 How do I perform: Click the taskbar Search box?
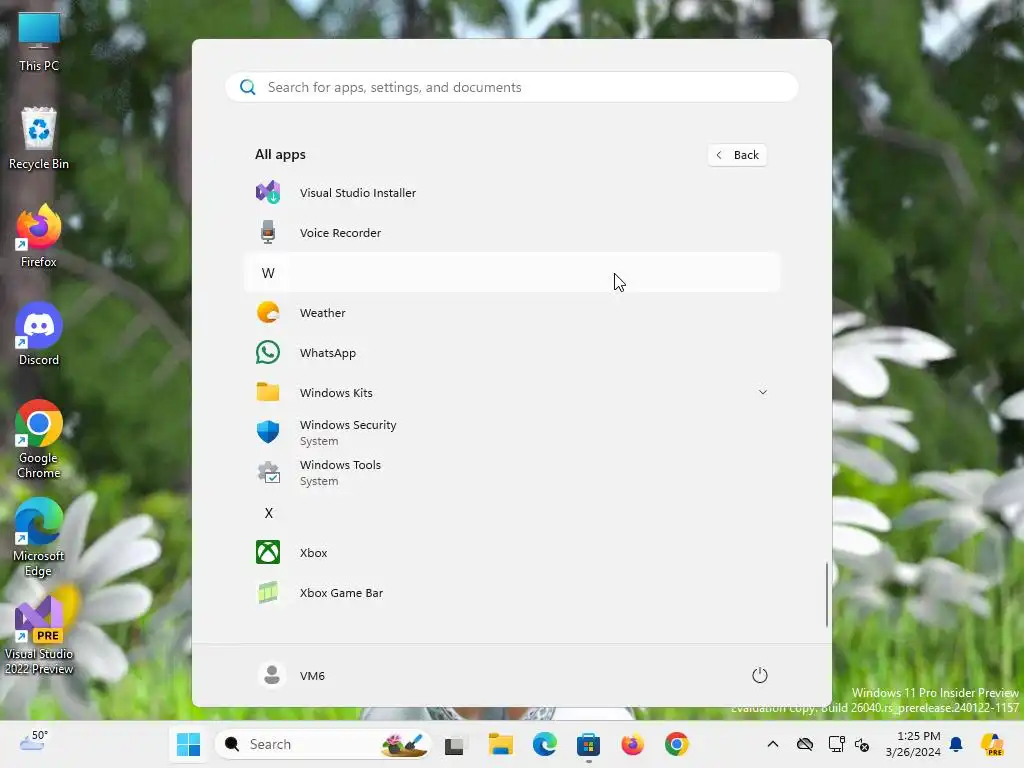pyautogui.click(x=323, y=744)
